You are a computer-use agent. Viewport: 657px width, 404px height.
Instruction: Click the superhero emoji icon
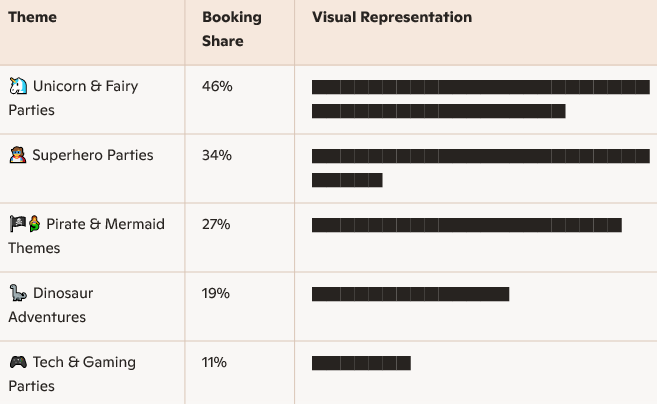17,155
